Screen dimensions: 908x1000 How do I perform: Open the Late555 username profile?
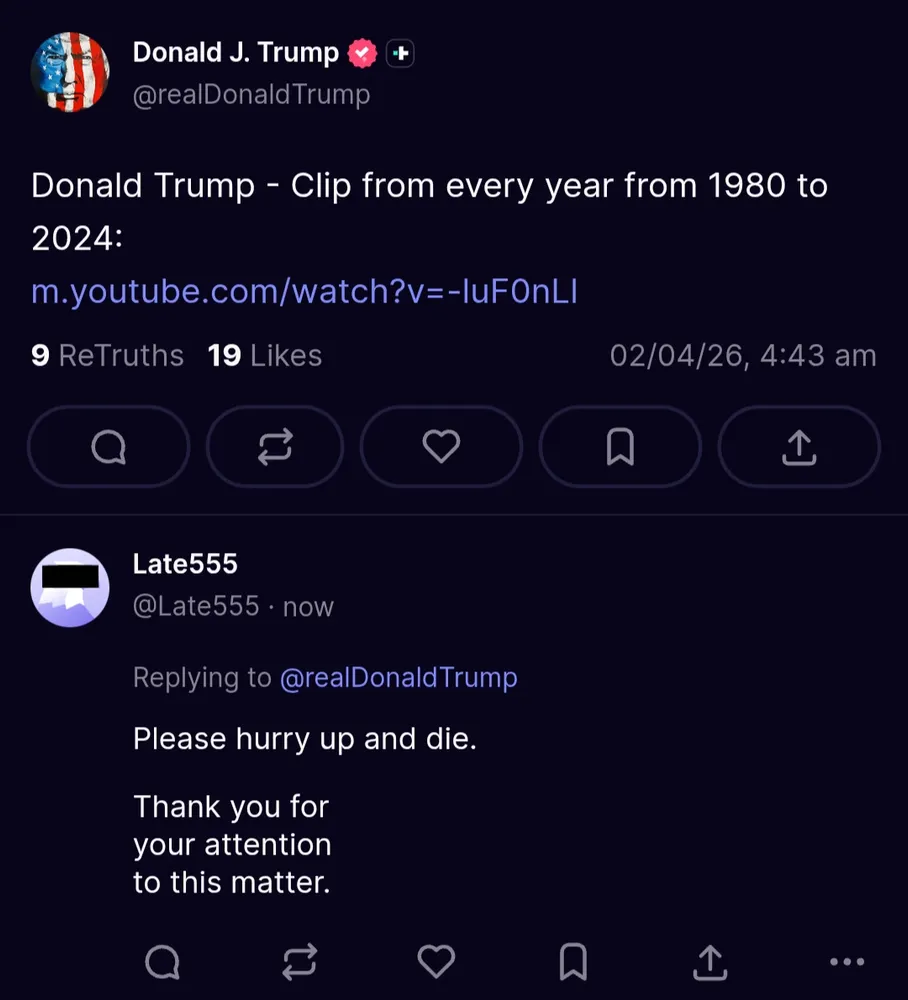click(x=185, y=564)
